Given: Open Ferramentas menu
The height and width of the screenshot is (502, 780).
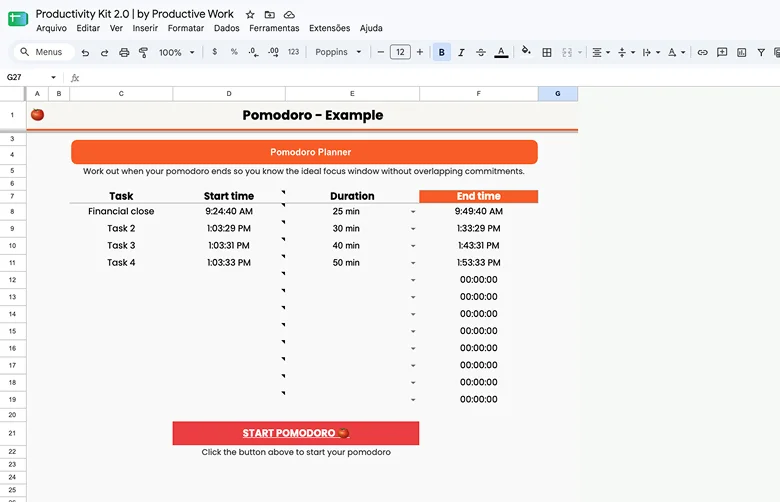Looking at the screenshot, I should [274, 28].
